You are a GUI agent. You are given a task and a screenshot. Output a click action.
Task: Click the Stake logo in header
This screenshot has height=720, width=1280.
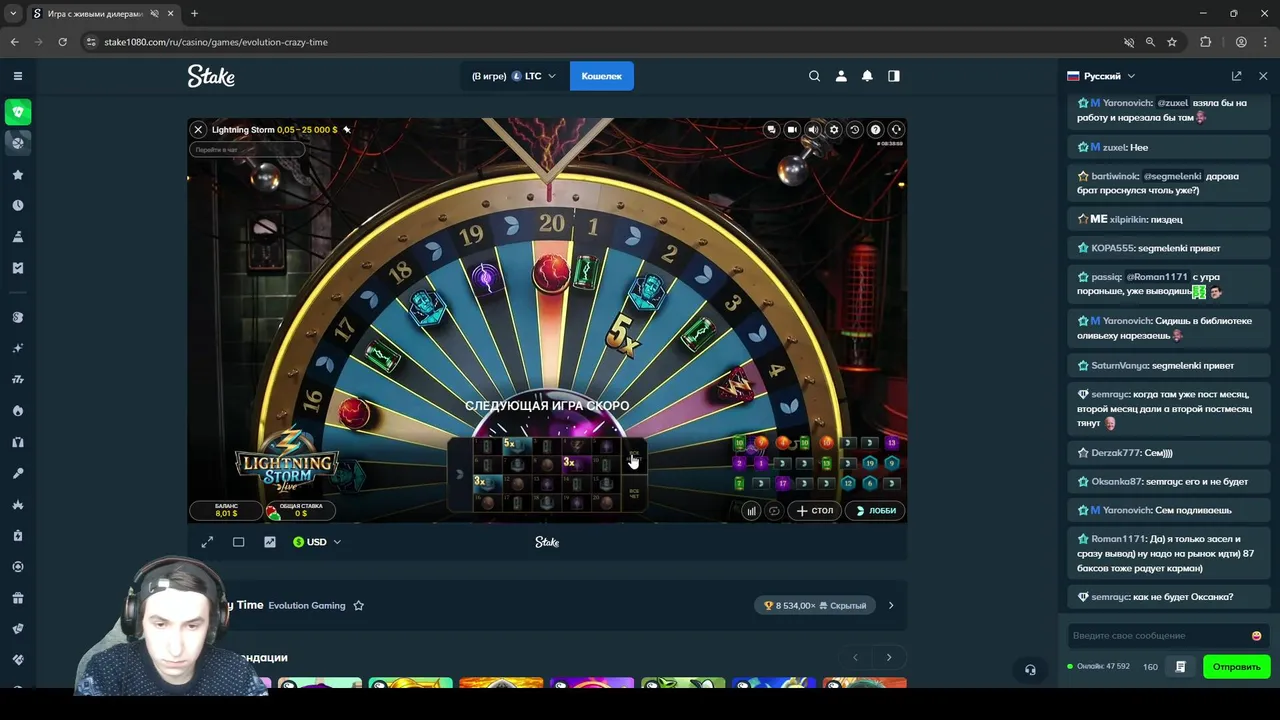coord(211,76)
